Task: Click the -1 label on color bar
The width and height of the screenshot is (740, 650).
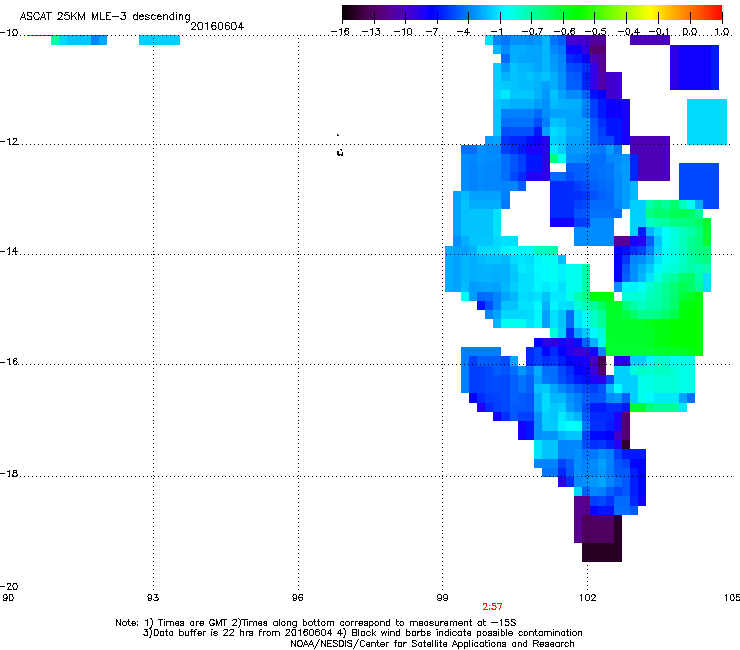Action: coord(497,32)
